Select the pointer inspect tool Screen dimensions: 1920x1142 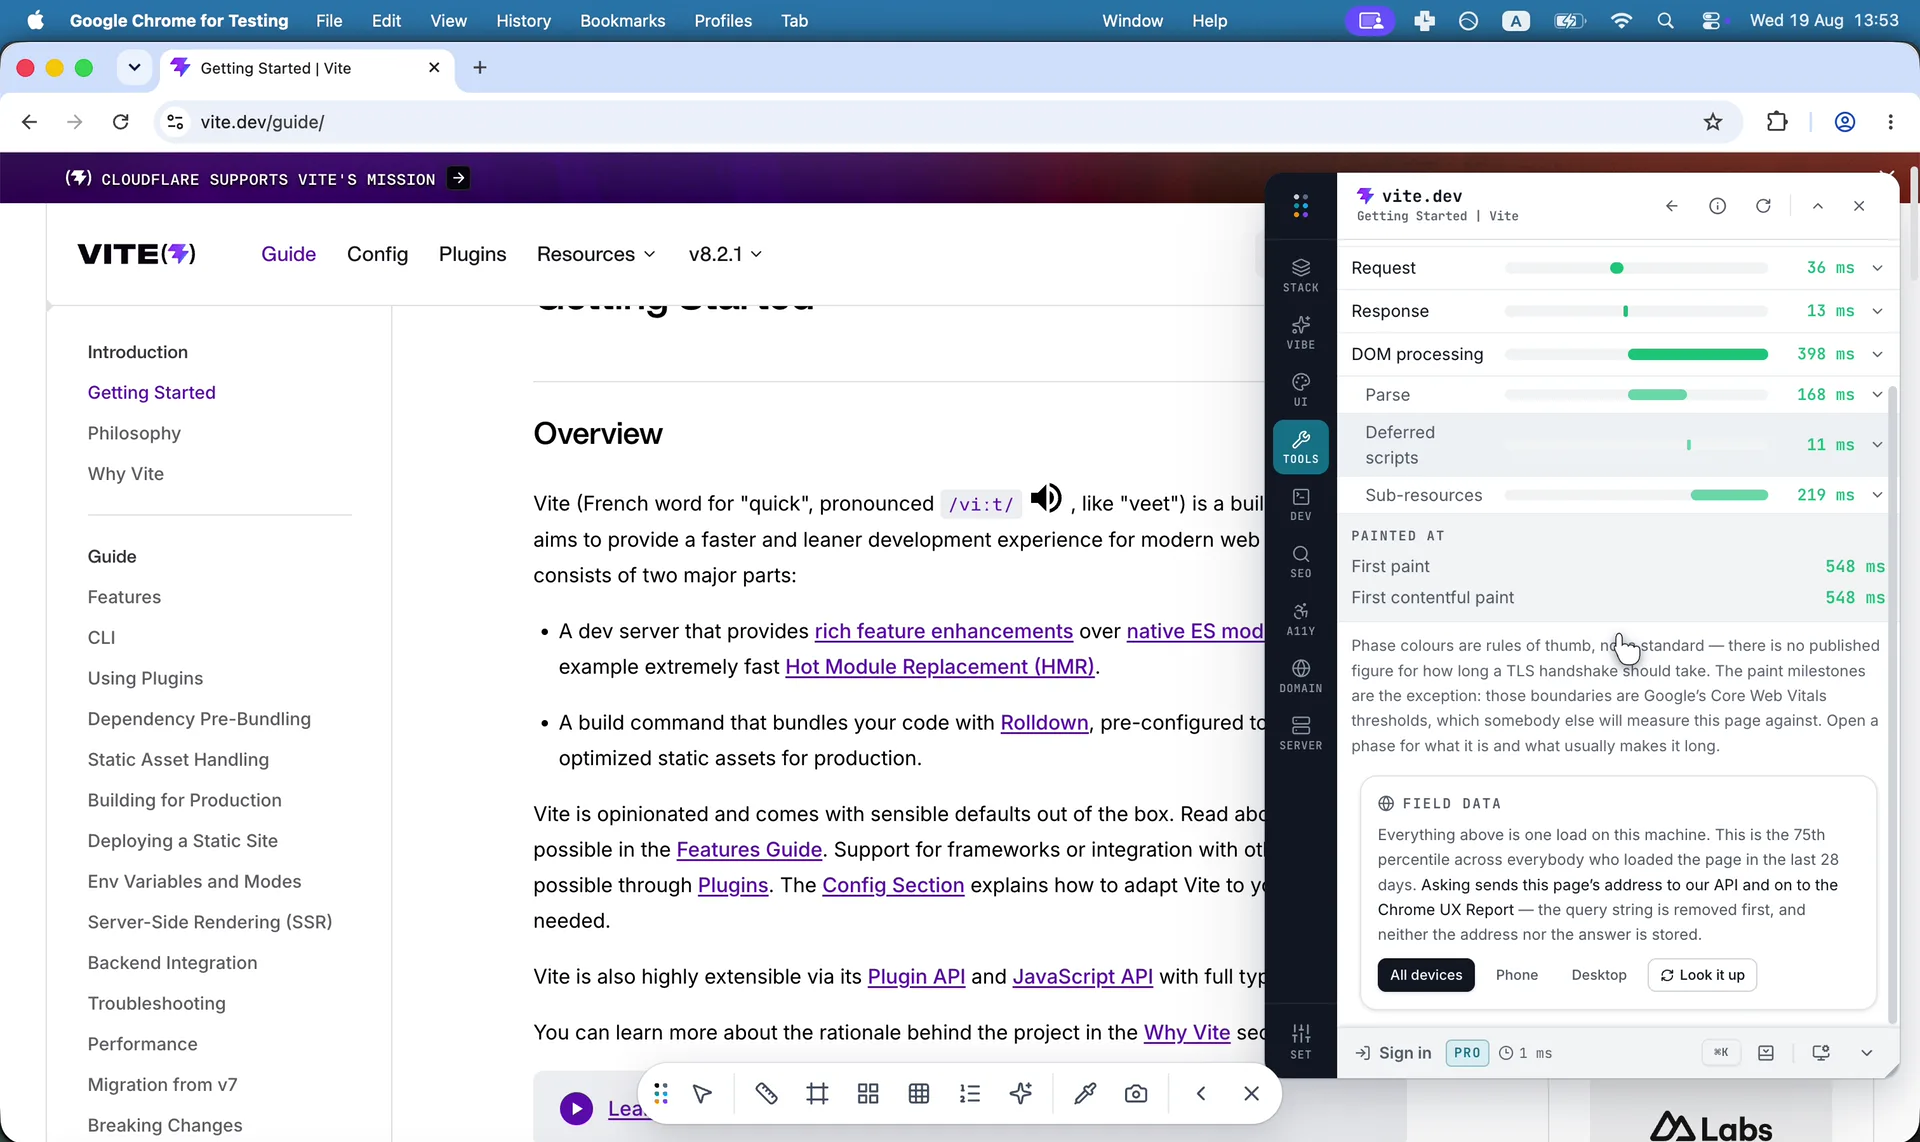[702, 1094]
